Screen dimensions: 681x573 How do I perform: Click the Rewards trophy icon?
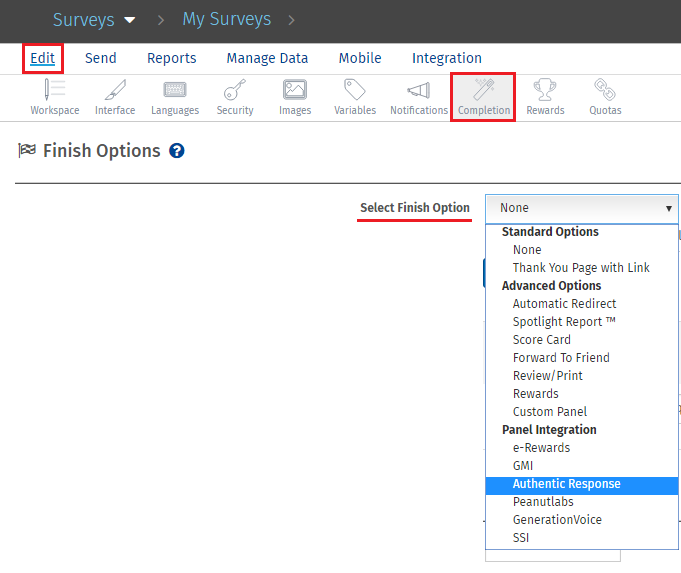545,91
